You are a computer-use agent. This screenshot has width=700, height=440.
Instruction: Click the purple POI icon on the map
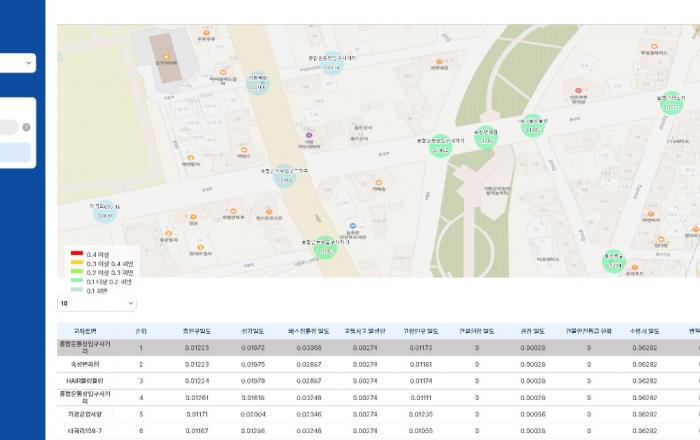pyautogui.click(x=309, y=134)
